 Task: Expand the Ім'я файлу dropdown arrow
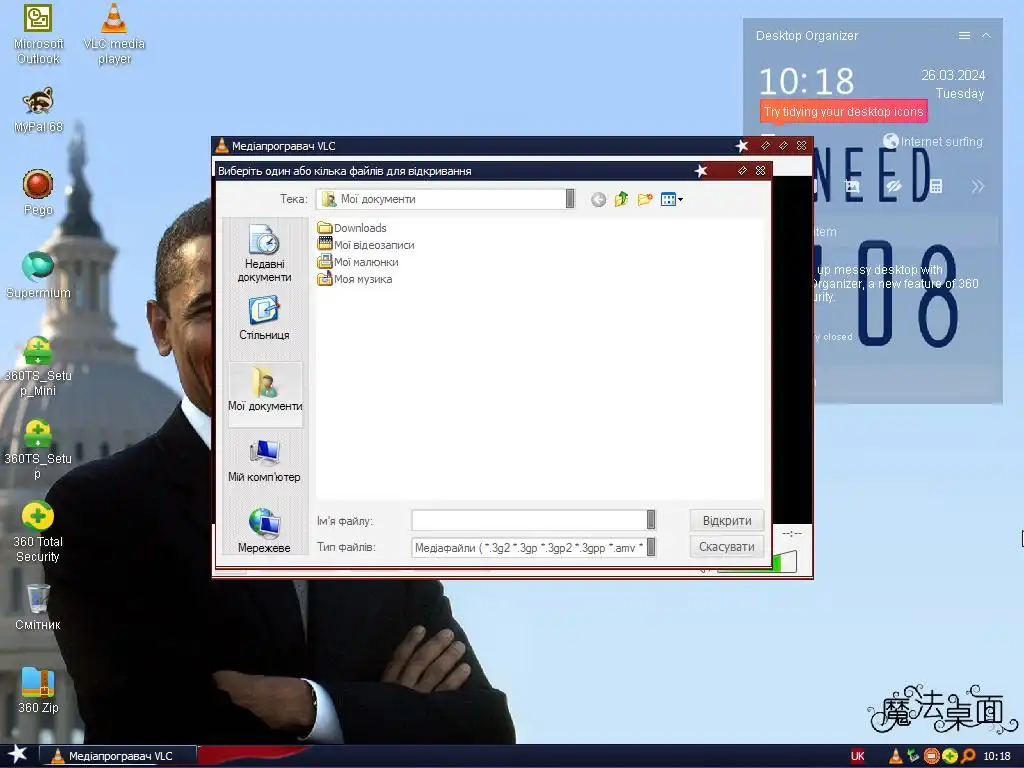(x=651, y=520)
